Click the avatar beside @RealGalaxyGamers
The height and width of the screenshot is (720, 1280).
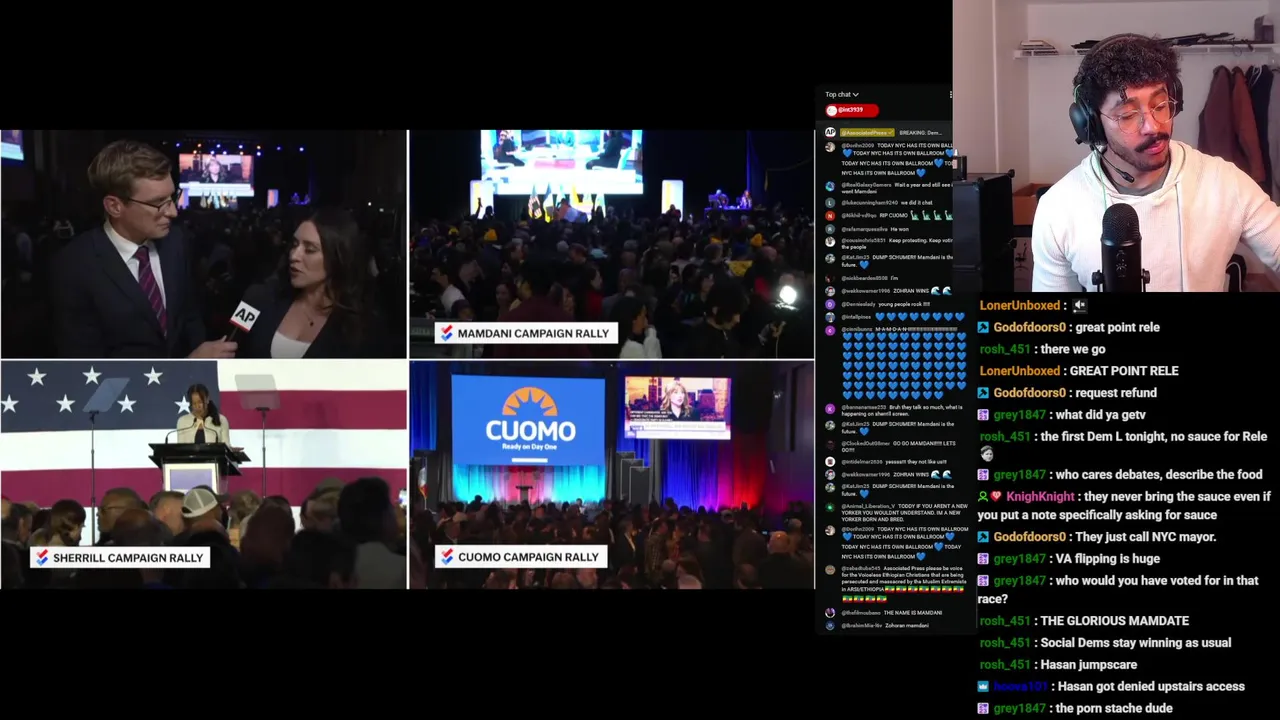coord(830,185)
